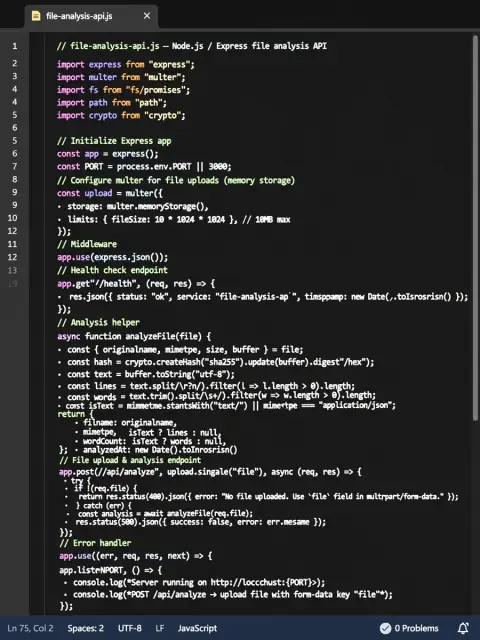Click the 'const words = text.trim()' line
This screenshot has width=480, height=640.
[221, 396]
